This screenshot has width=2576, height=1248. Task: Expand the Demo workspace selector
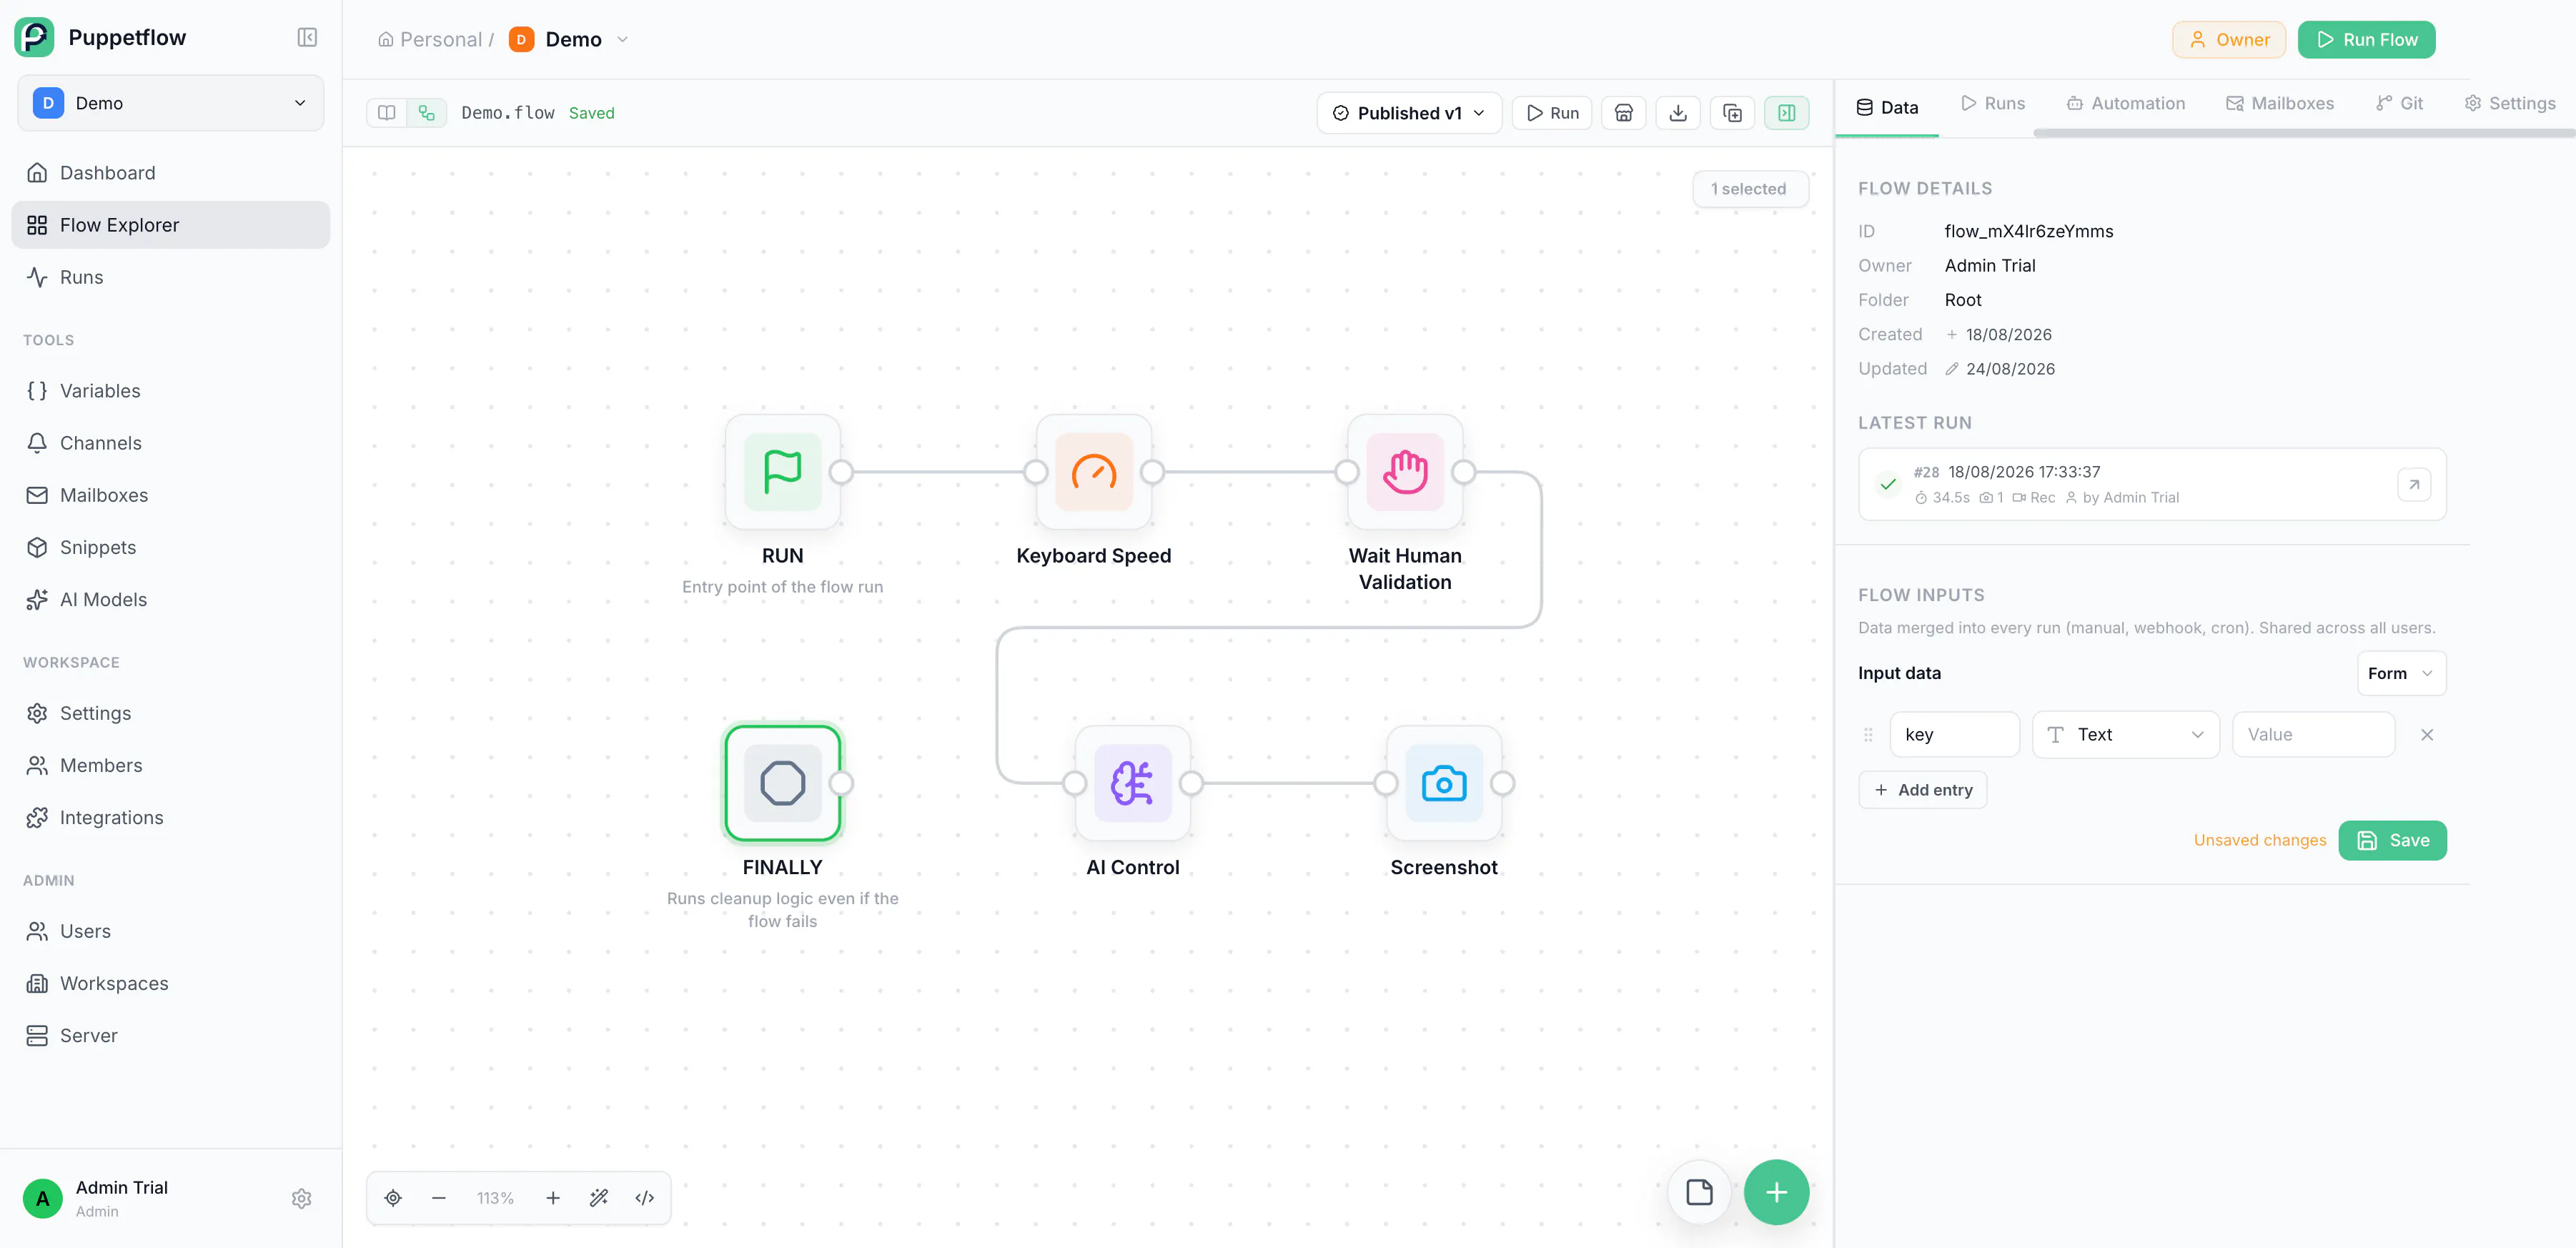170,103
